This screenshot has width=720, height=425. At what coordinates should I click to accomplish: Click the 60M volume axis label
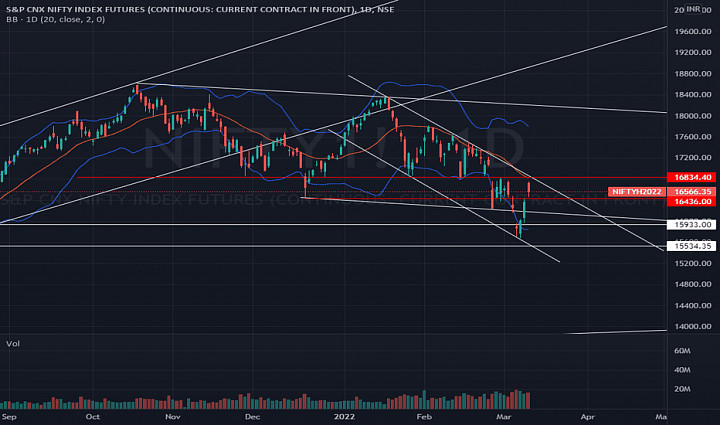(682, 351)
